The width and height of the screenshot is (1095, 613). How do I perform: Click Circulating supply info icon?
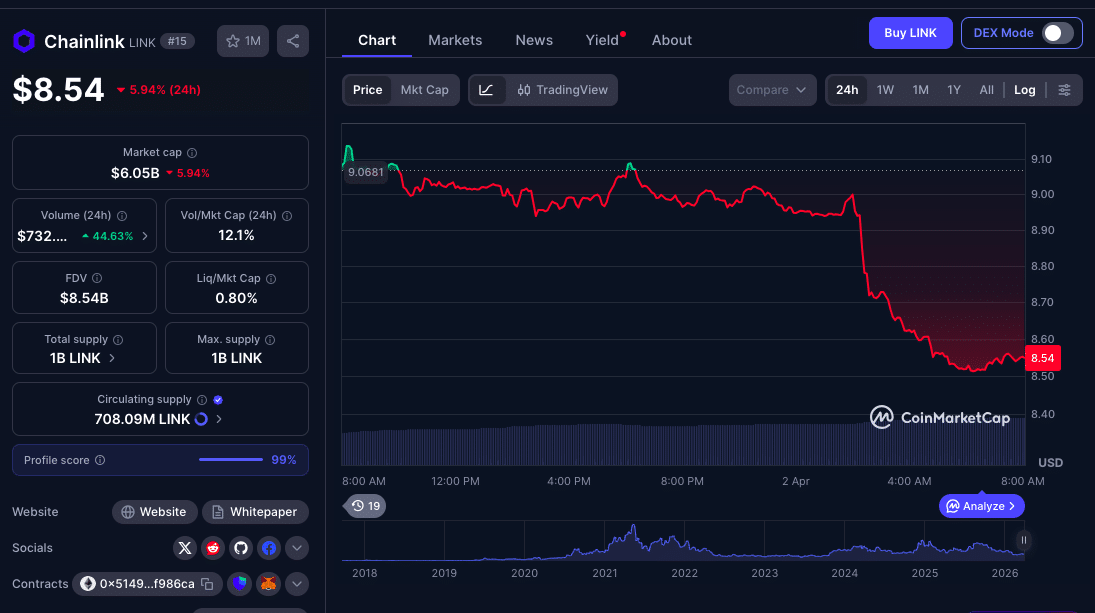click(x=202, y=400)
